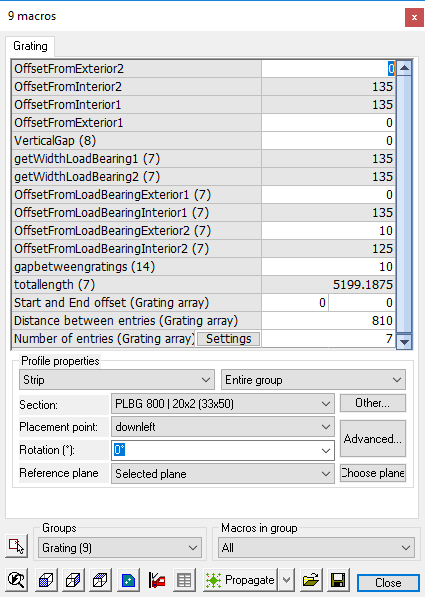
Task: Click the blue document plus icon
Action: click(128, 580)
